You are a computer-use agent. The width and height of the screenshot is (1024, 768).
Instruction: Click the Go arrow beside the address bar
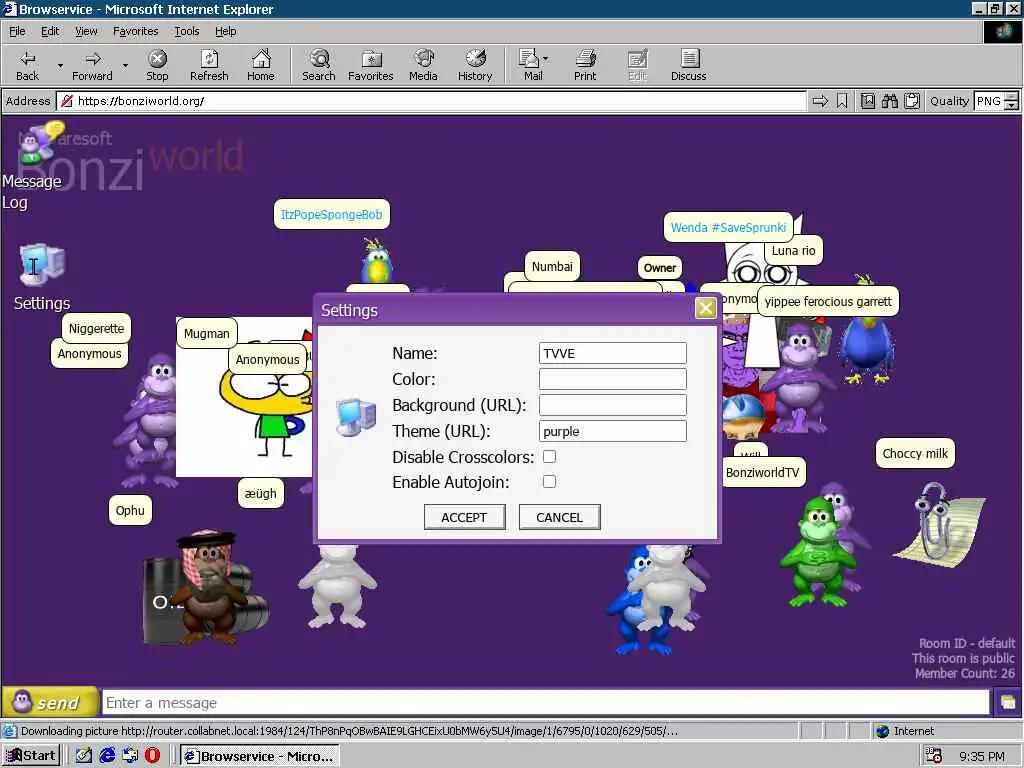pyautogui.click(x=820, y=101)
